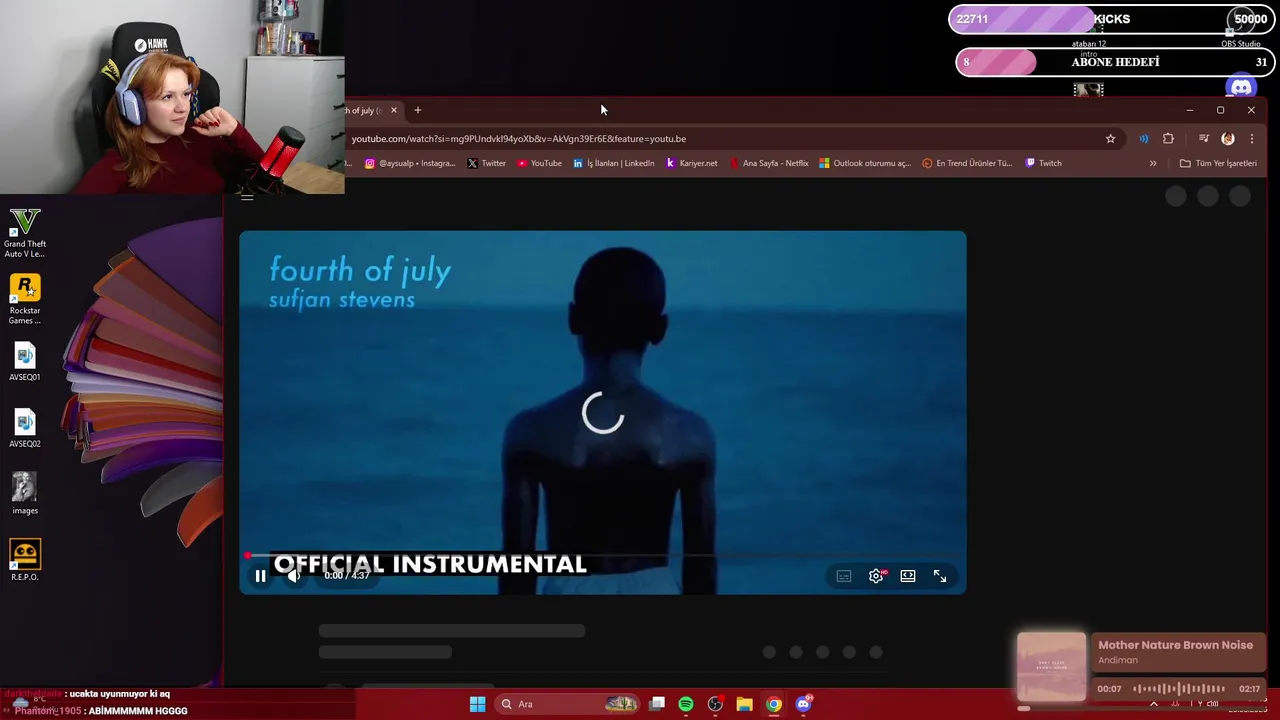1280x720 pixels.
Task: Click the fourth of july video frame
Action: click(x=603, y=412)
